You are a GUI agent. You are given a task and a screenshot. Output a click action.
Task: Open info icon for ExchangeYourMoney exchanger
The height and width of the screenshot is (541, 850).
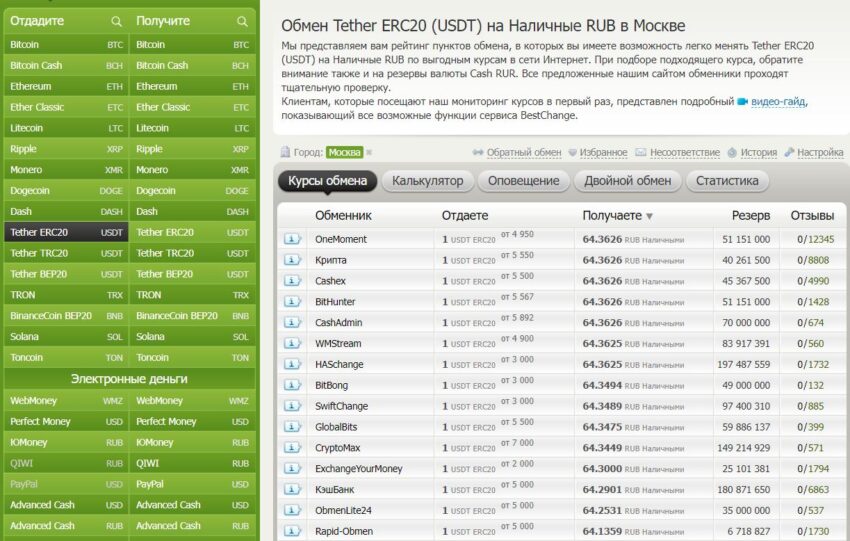pos(292,468)
